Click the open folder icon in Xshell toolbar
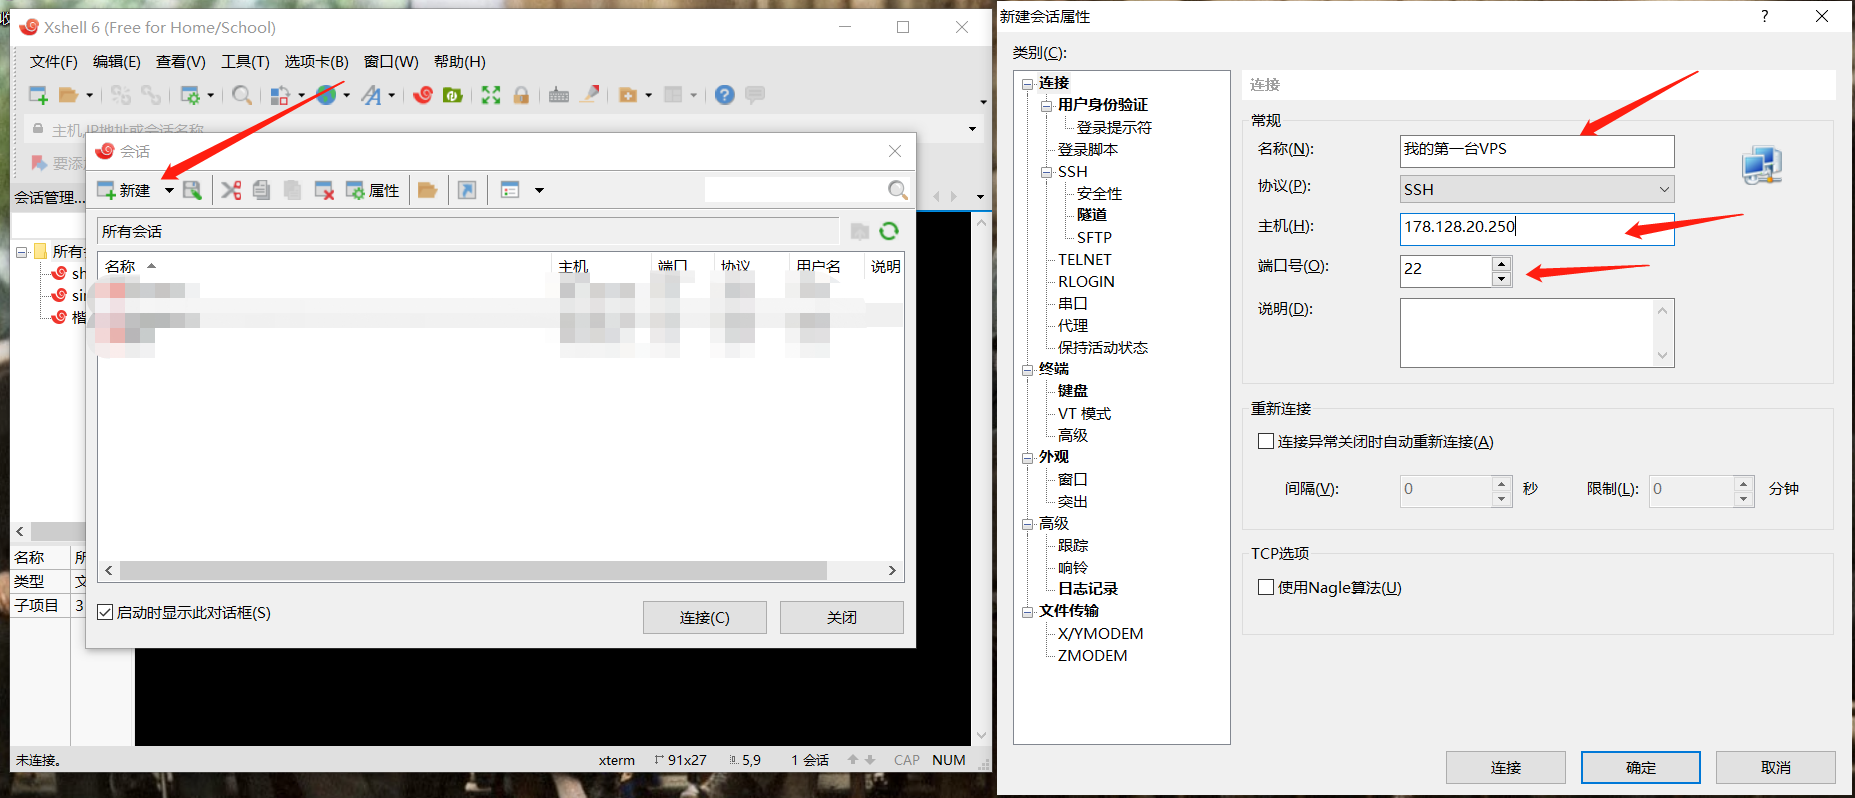Image resolution: width=1855 pixels, height=798 pixels. tap(68, 95)
